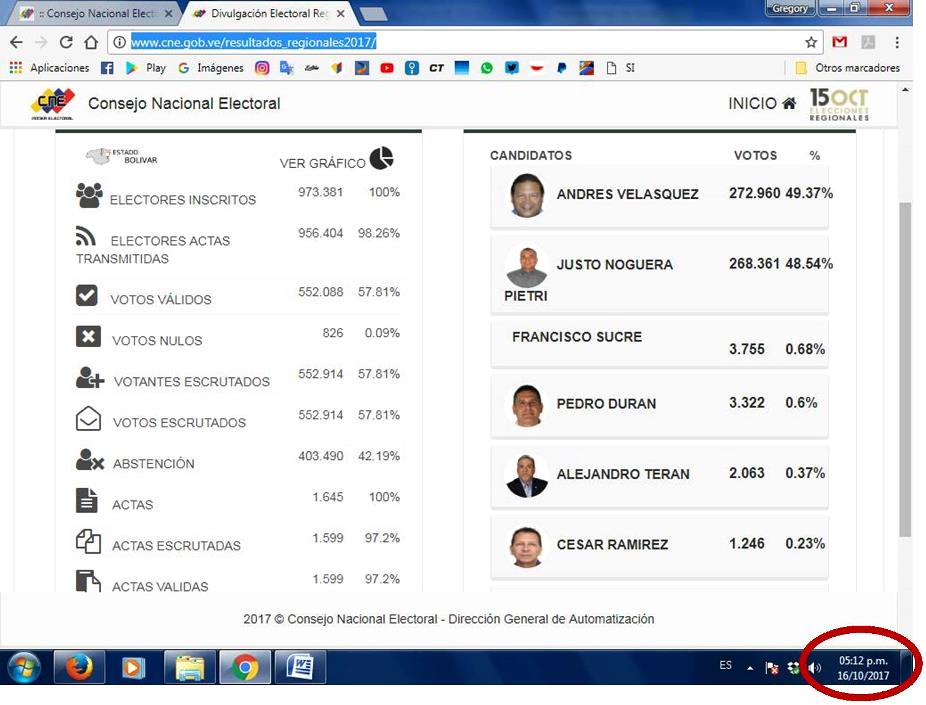
Task: Bookmark this page with the star icon
Action: click(811, 42)
